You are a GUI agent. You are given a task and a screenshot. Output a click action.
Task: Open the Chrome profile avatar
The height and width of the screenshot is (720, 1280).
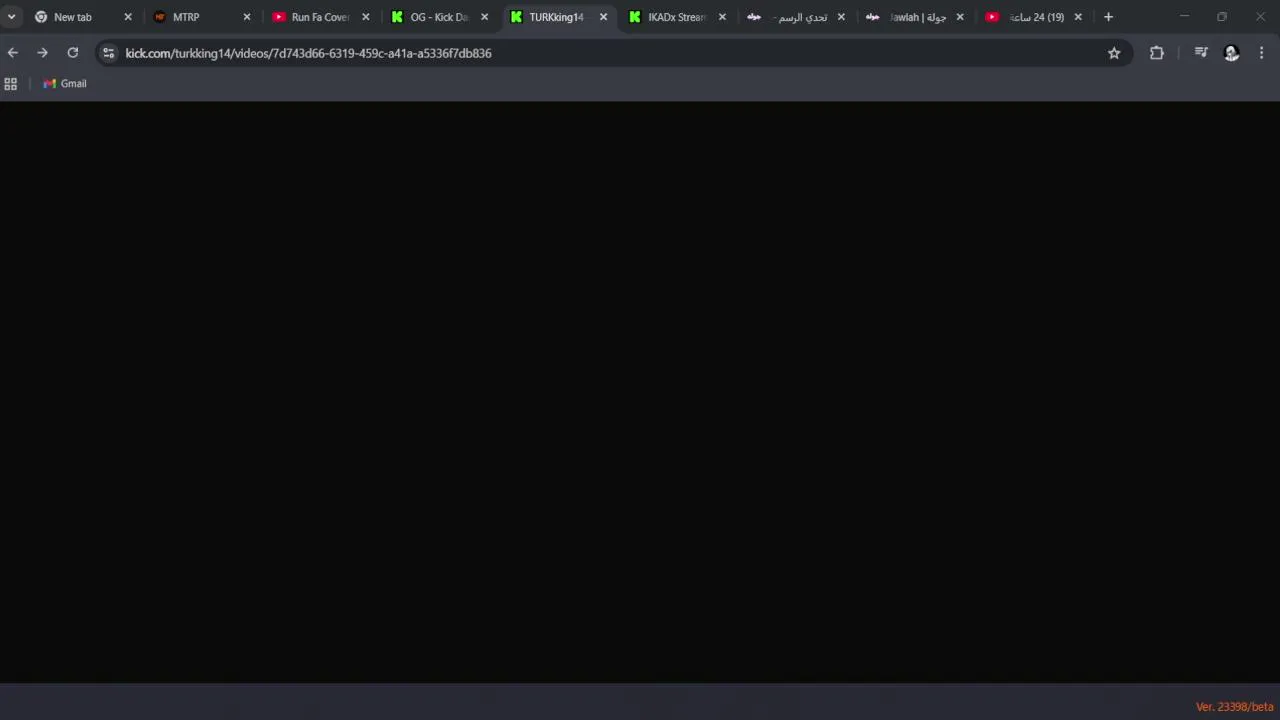click(x=1232, y=53)
